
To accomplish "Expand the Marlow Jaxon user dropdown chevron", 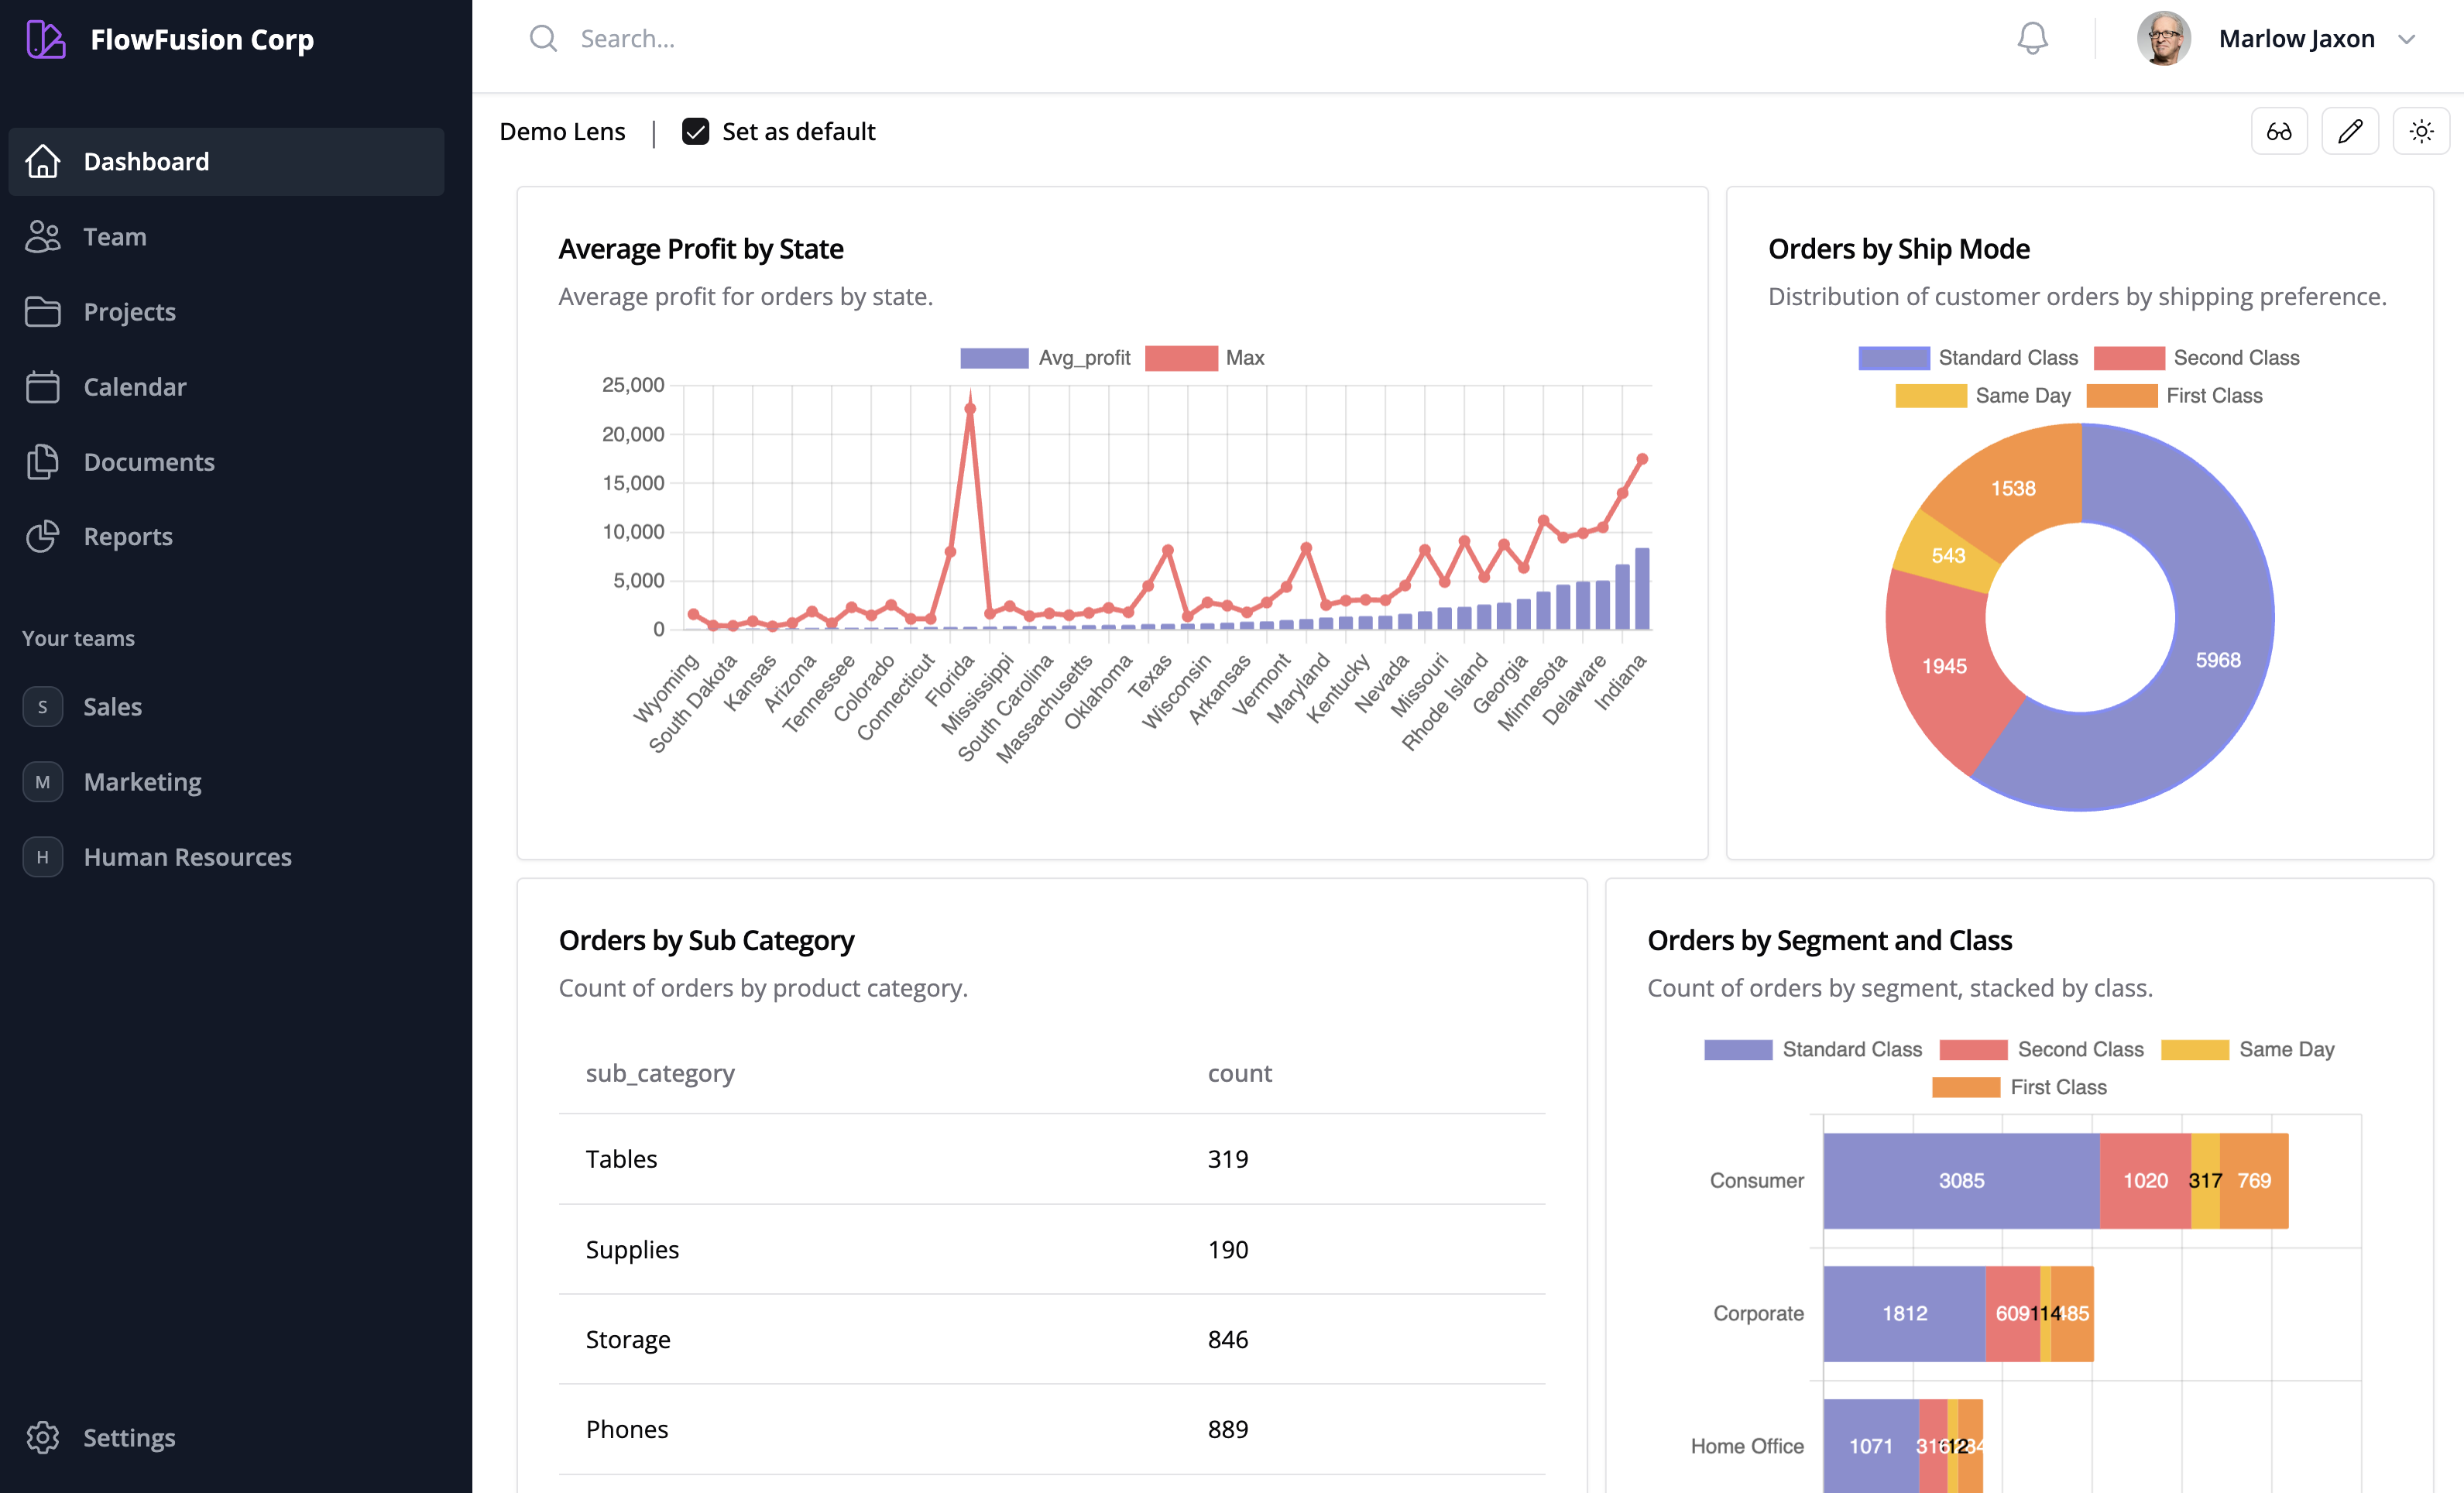I will pos(2406,39).
